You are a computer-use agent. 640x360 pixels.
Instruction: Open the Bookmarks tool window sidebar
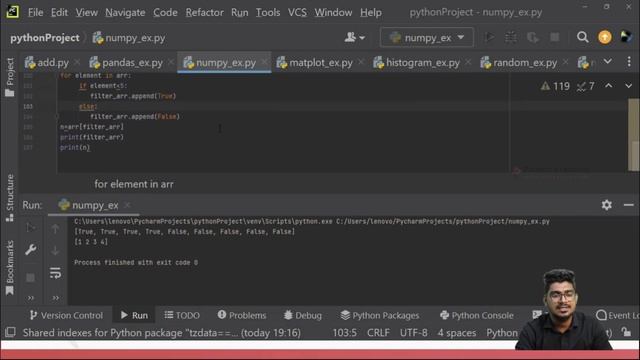(x=10, y=267)
